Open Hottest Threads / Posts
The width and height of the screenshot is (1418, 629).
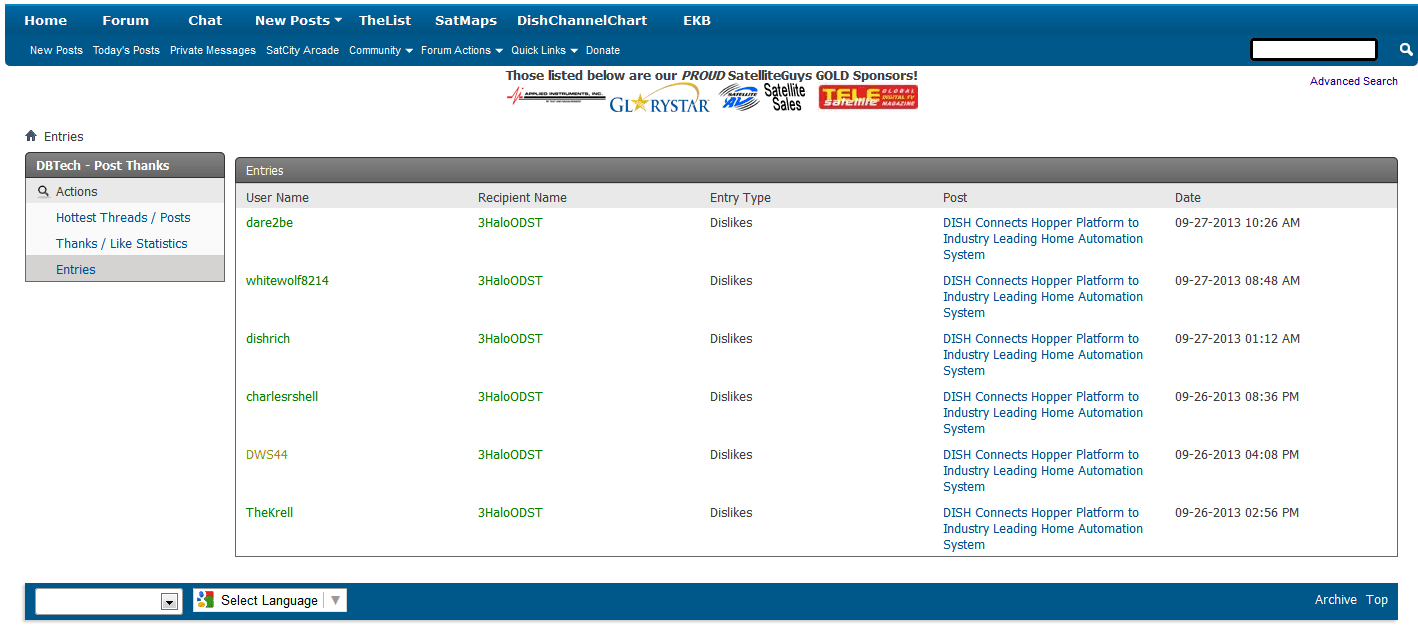(x=123, y=217)
